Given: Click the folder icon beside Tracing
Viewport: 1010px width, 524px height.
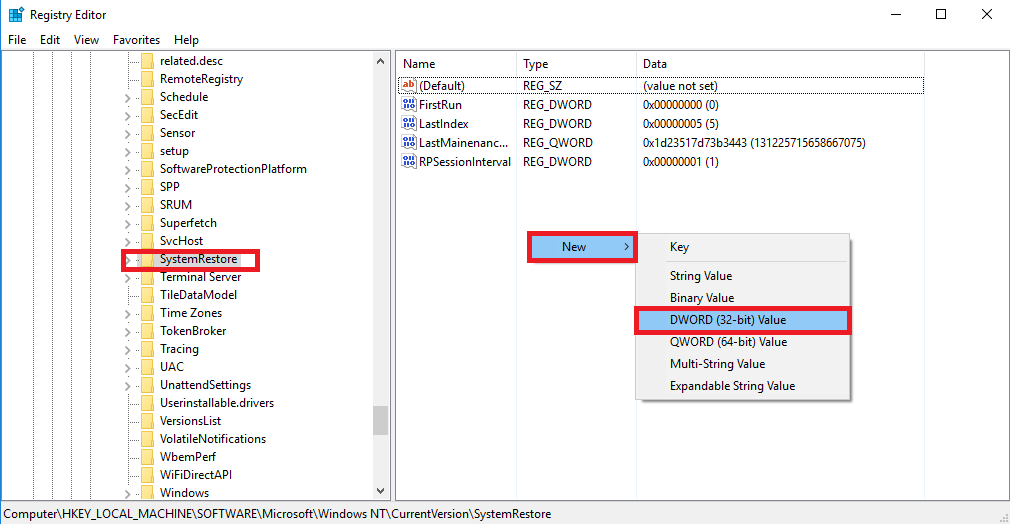Looking at the screenshot, I should point(148,349).
